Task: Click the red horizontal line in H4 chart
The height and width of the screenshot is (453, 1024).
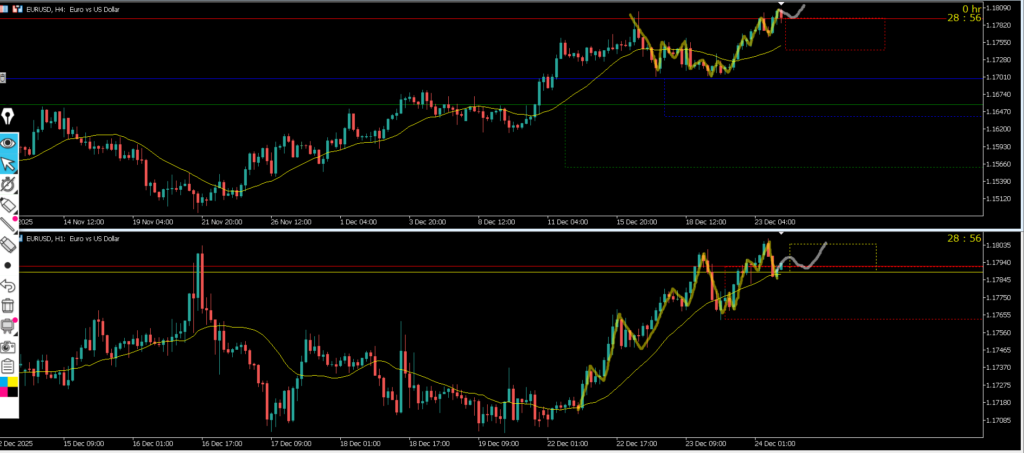Action: tap(300, 19)
